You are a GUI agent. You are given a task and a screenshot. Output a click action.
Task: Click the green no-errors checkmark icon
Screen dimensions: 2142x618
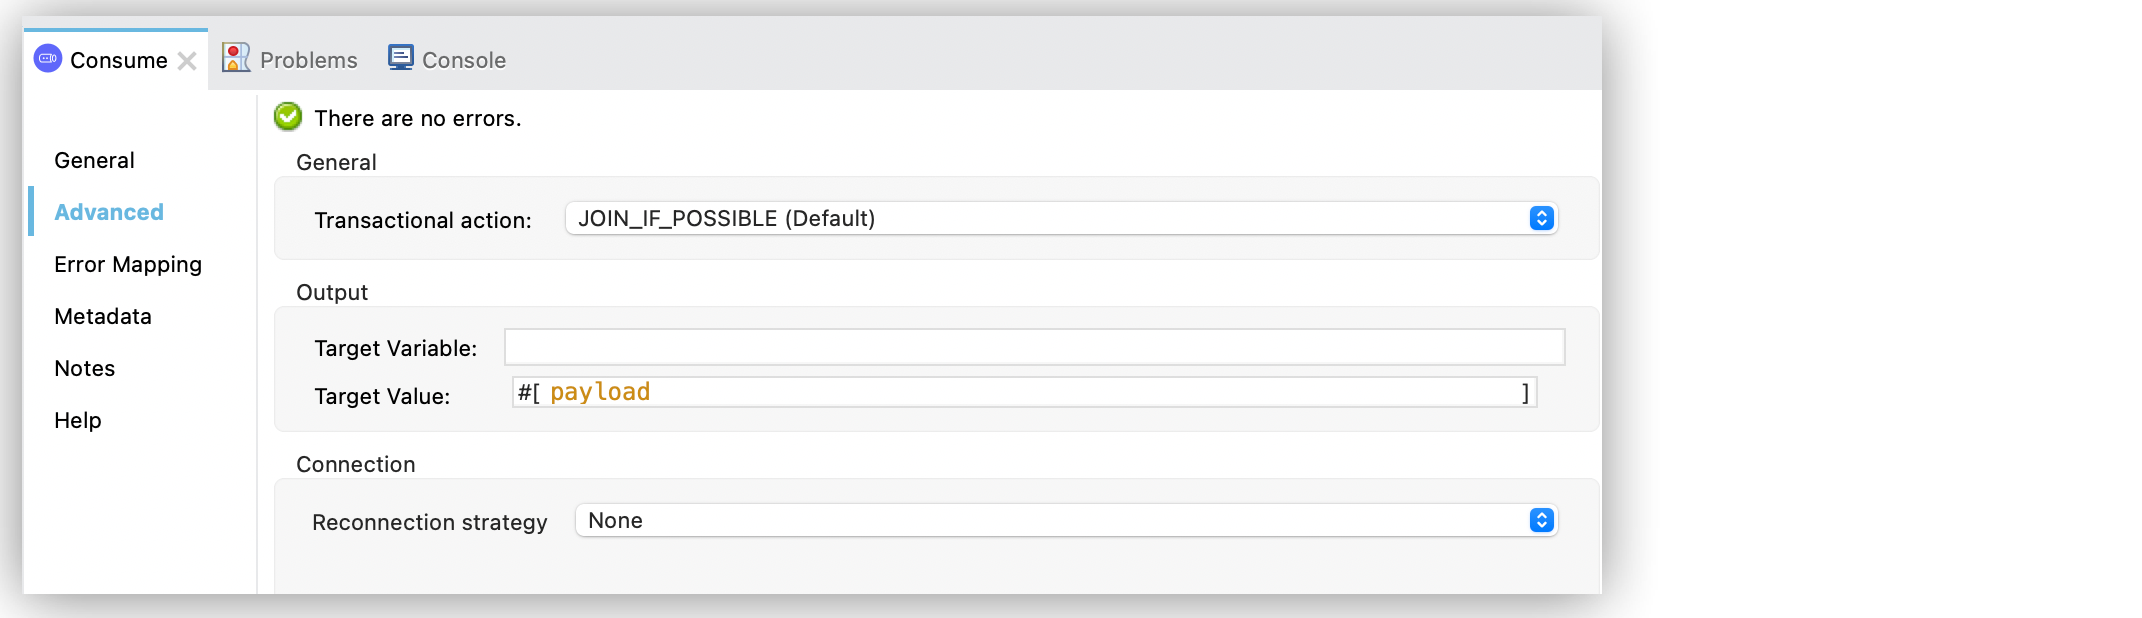288,117
